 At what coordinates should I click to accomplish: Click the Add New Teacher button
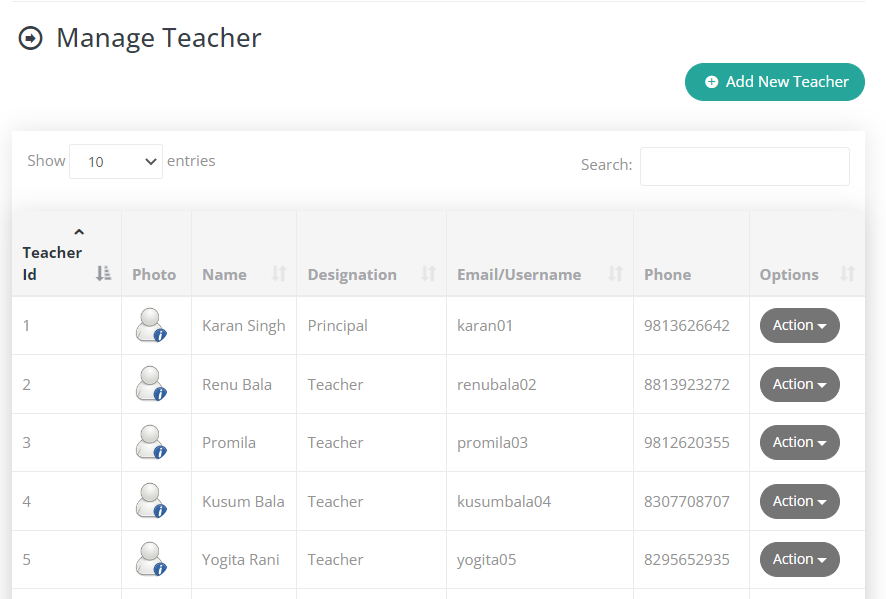click(x=775, y=82)
